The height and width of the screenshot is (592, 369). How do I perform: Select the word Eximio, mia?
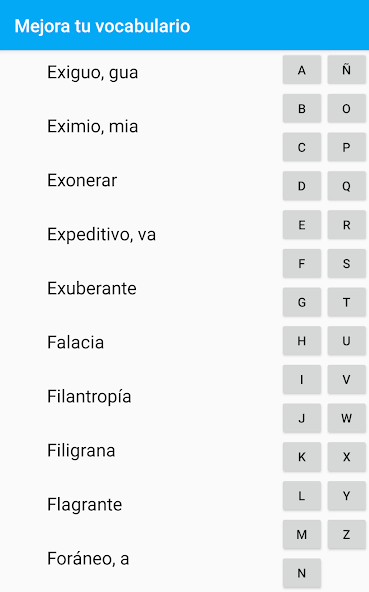(93, 126)
